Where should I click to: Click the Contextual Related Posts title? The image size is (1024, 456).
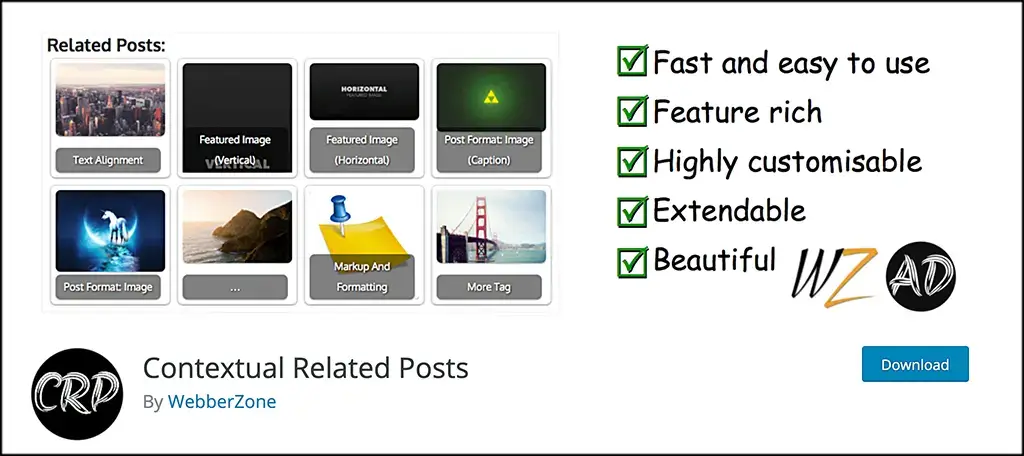[x=305, y=368]
